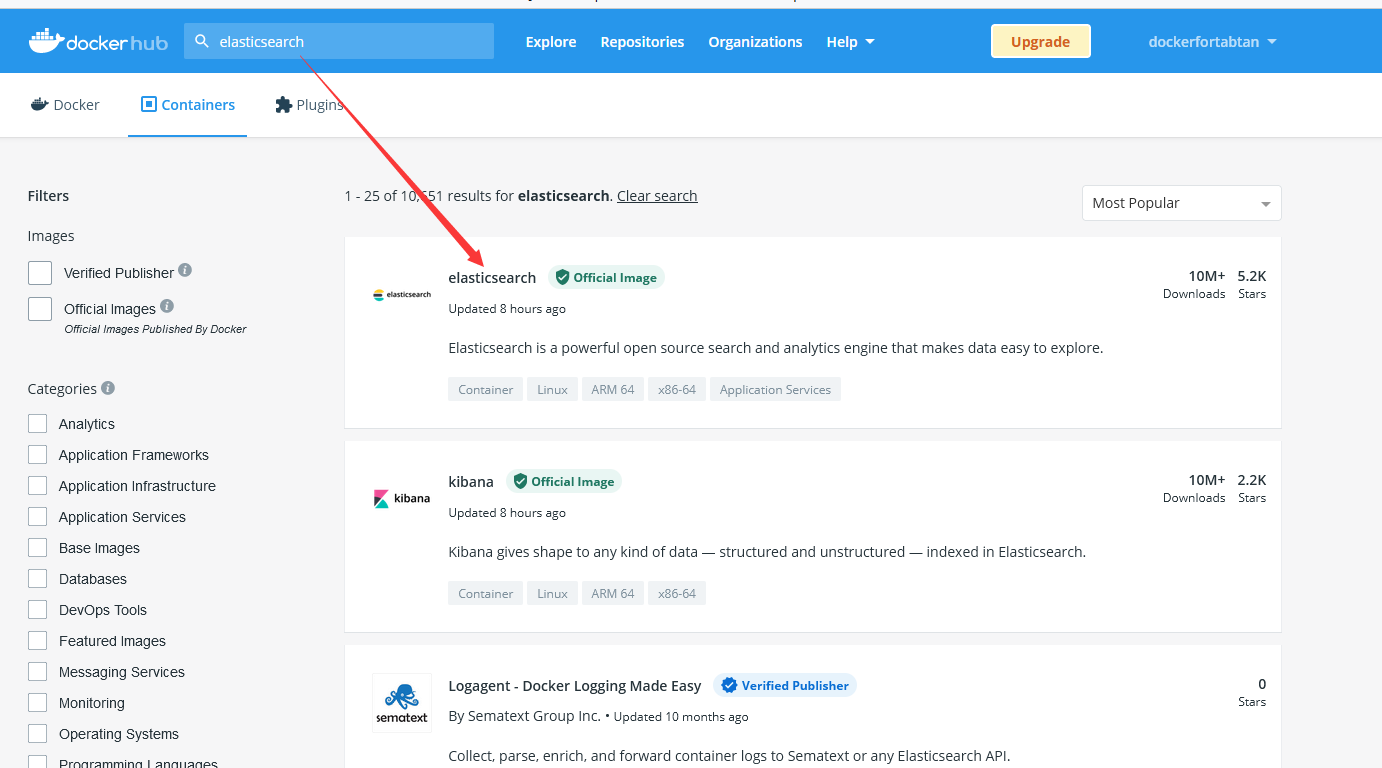Open Explore in the top navigation

(x=551, y=42)
